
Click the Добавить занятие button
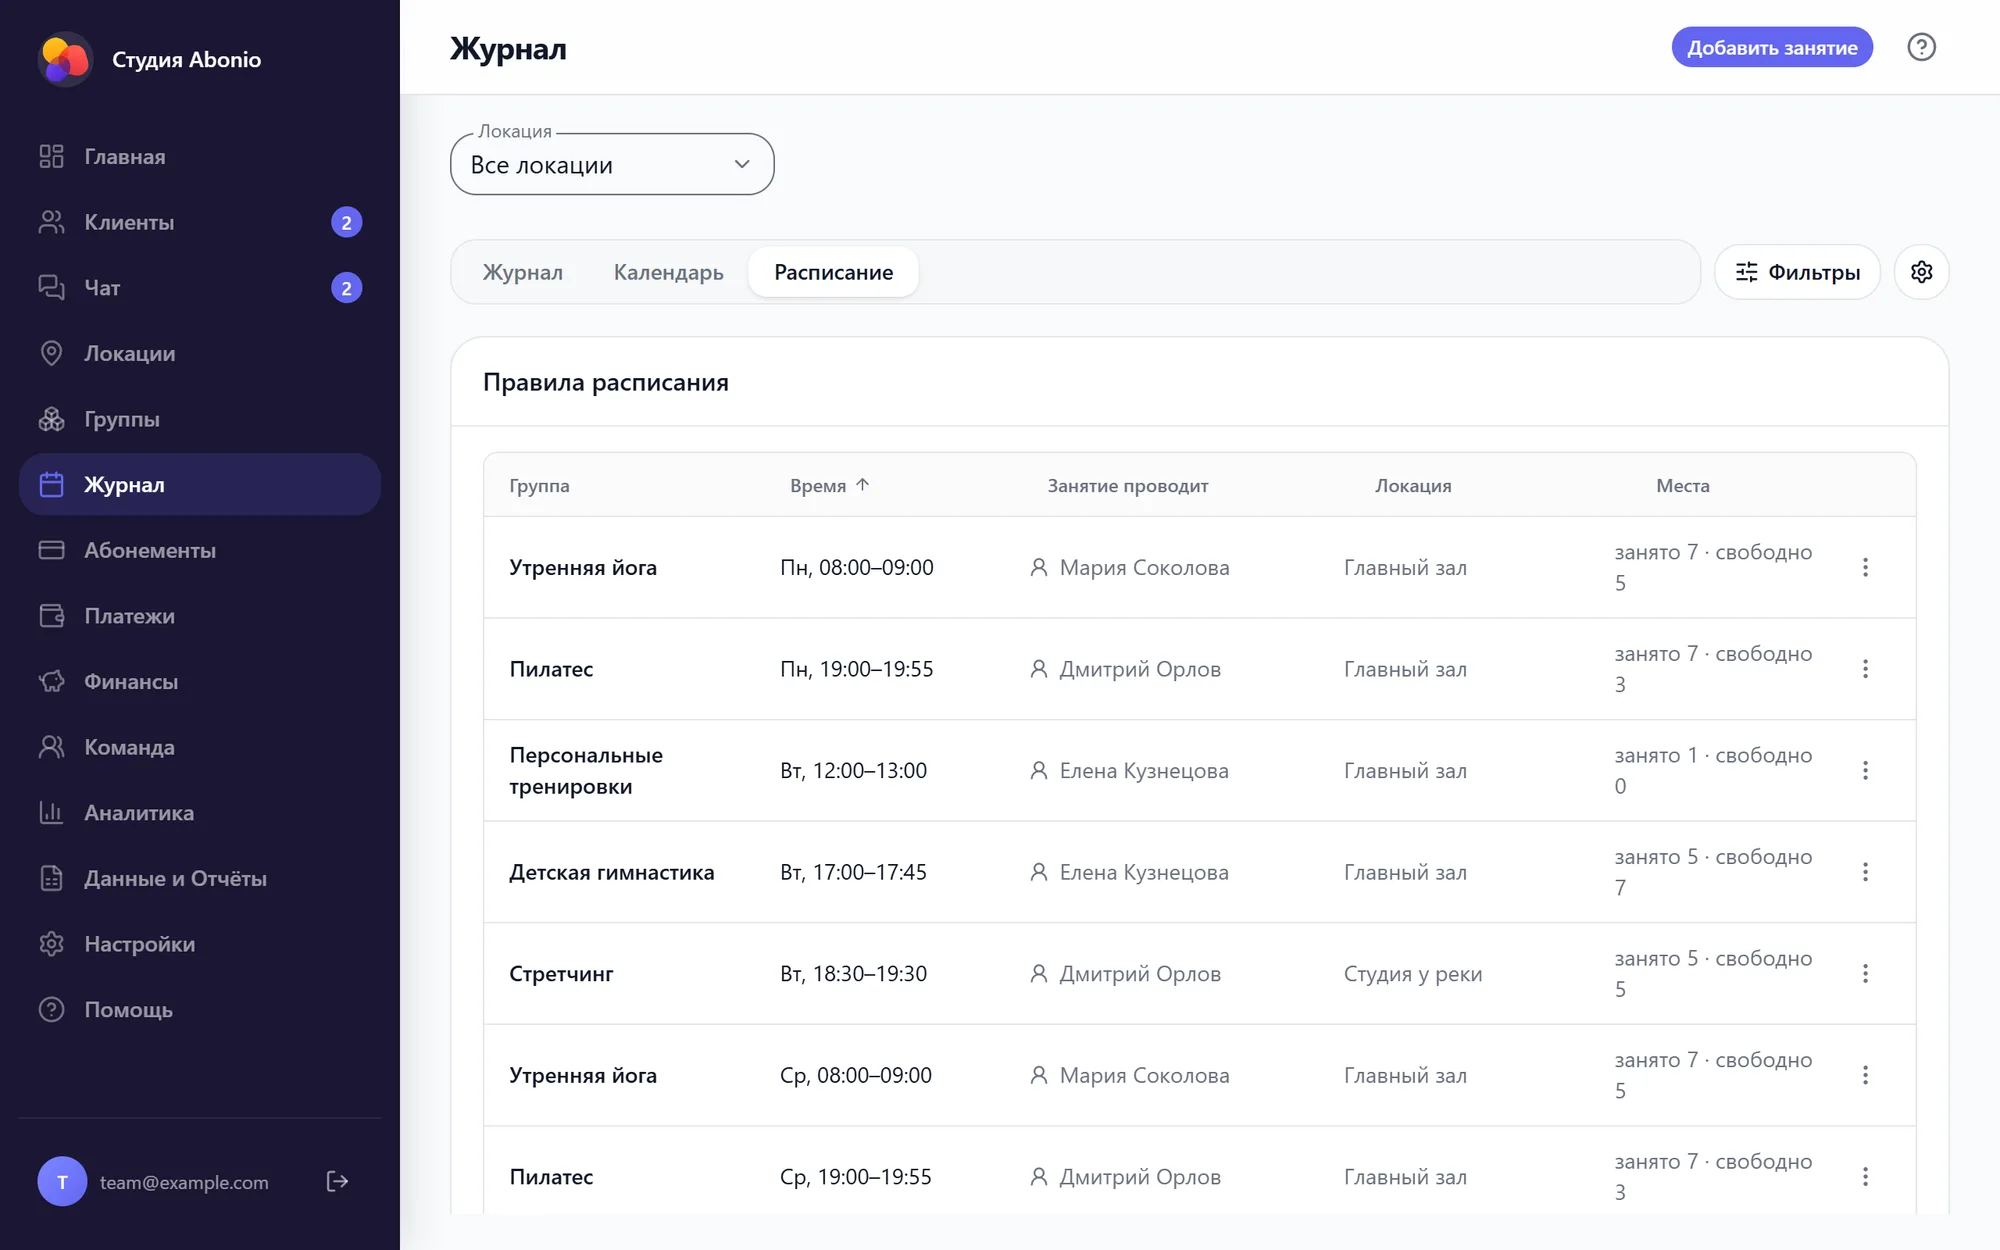point(1772,47)
